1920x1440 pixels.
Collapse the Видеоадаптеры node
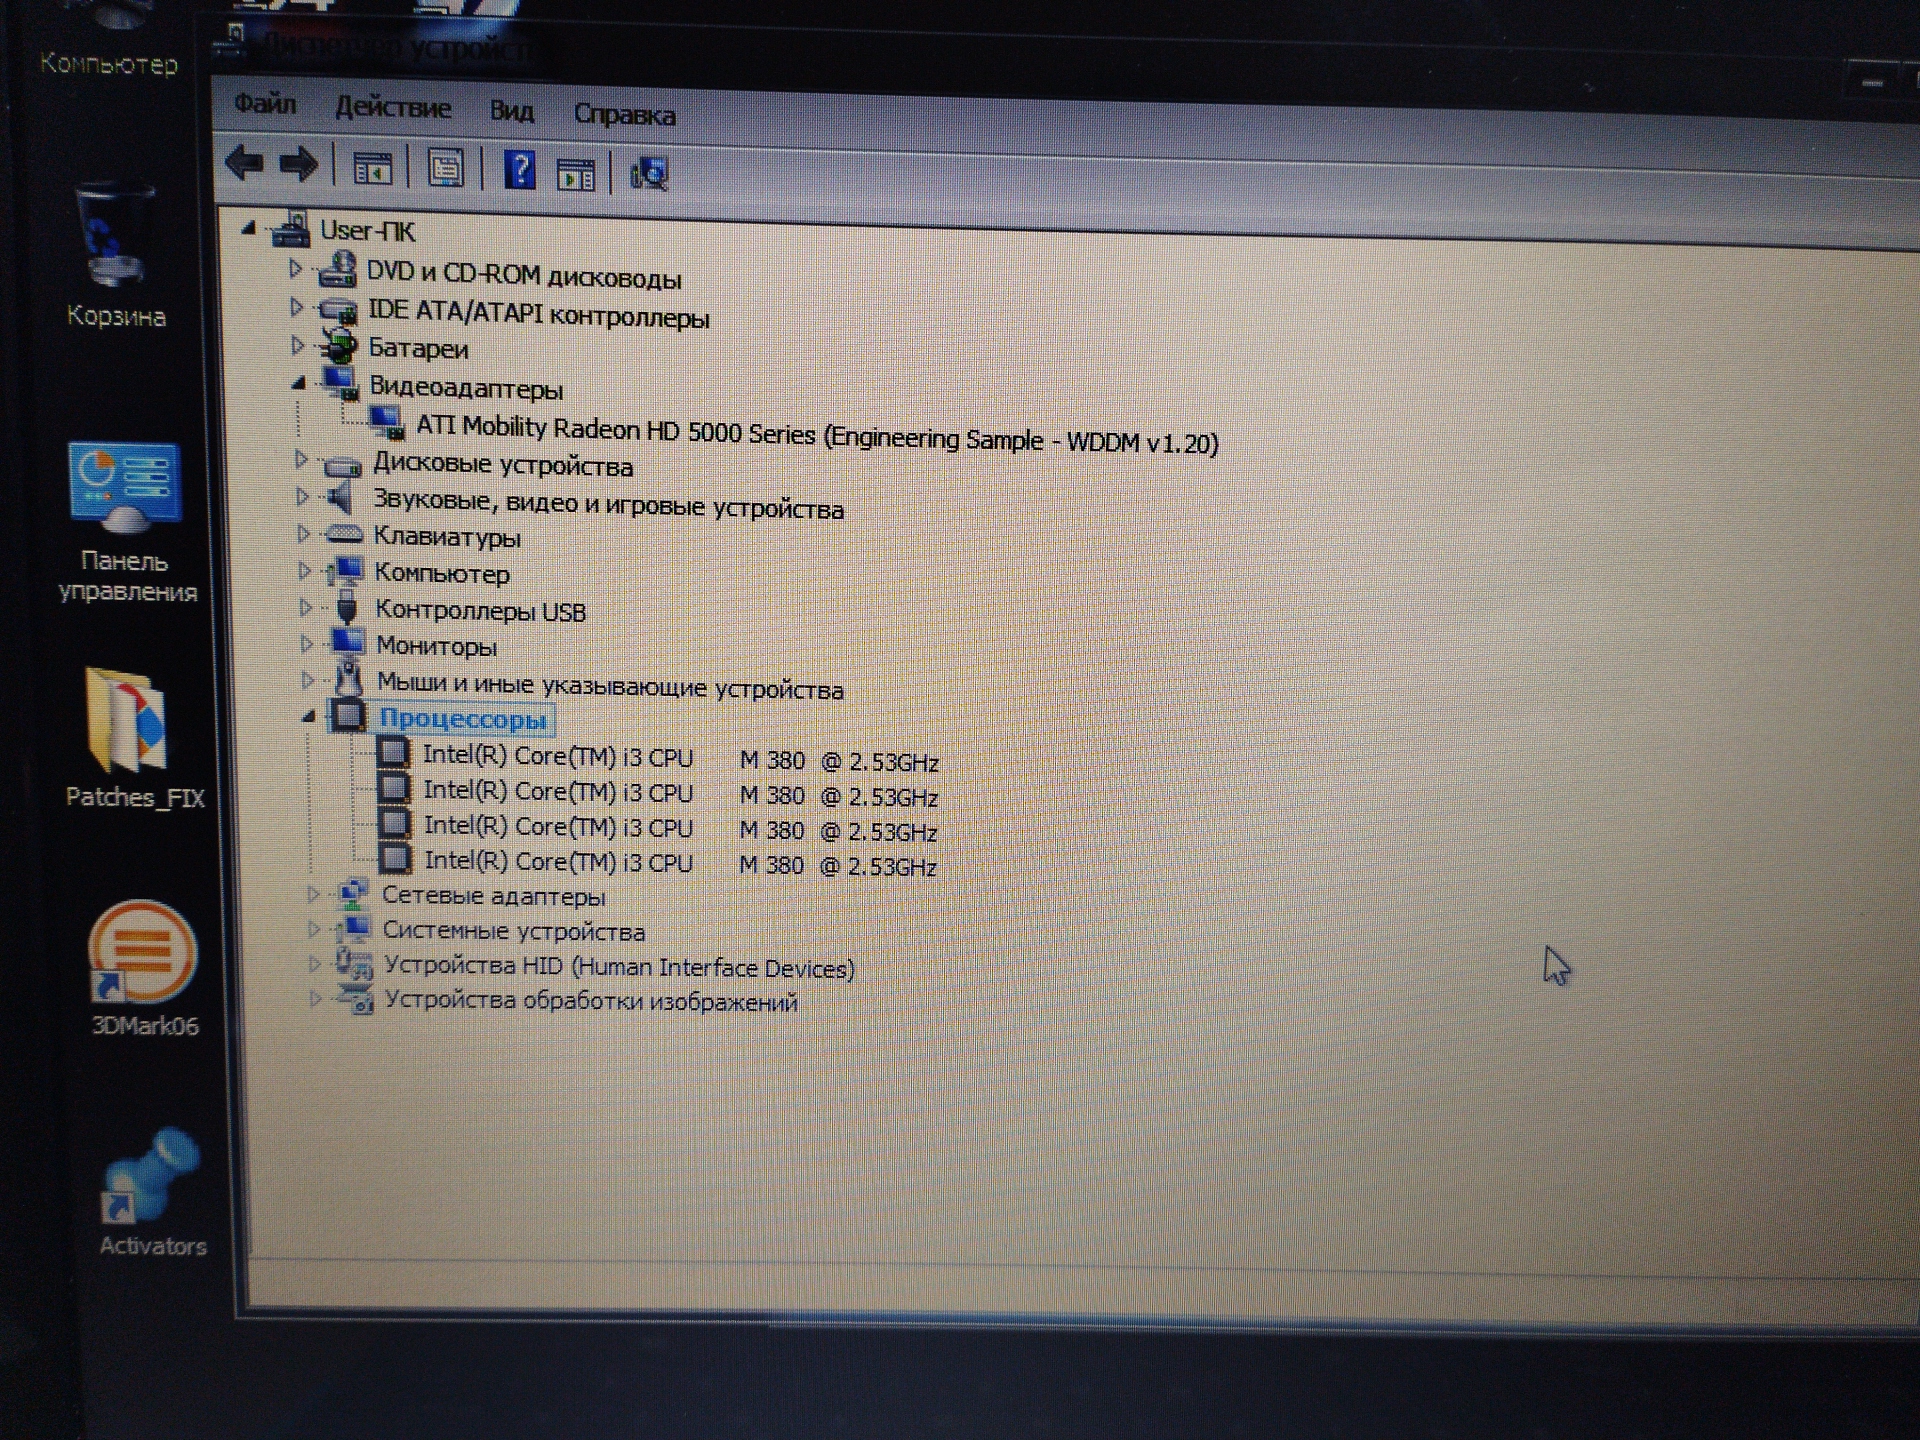coord(298,383)
